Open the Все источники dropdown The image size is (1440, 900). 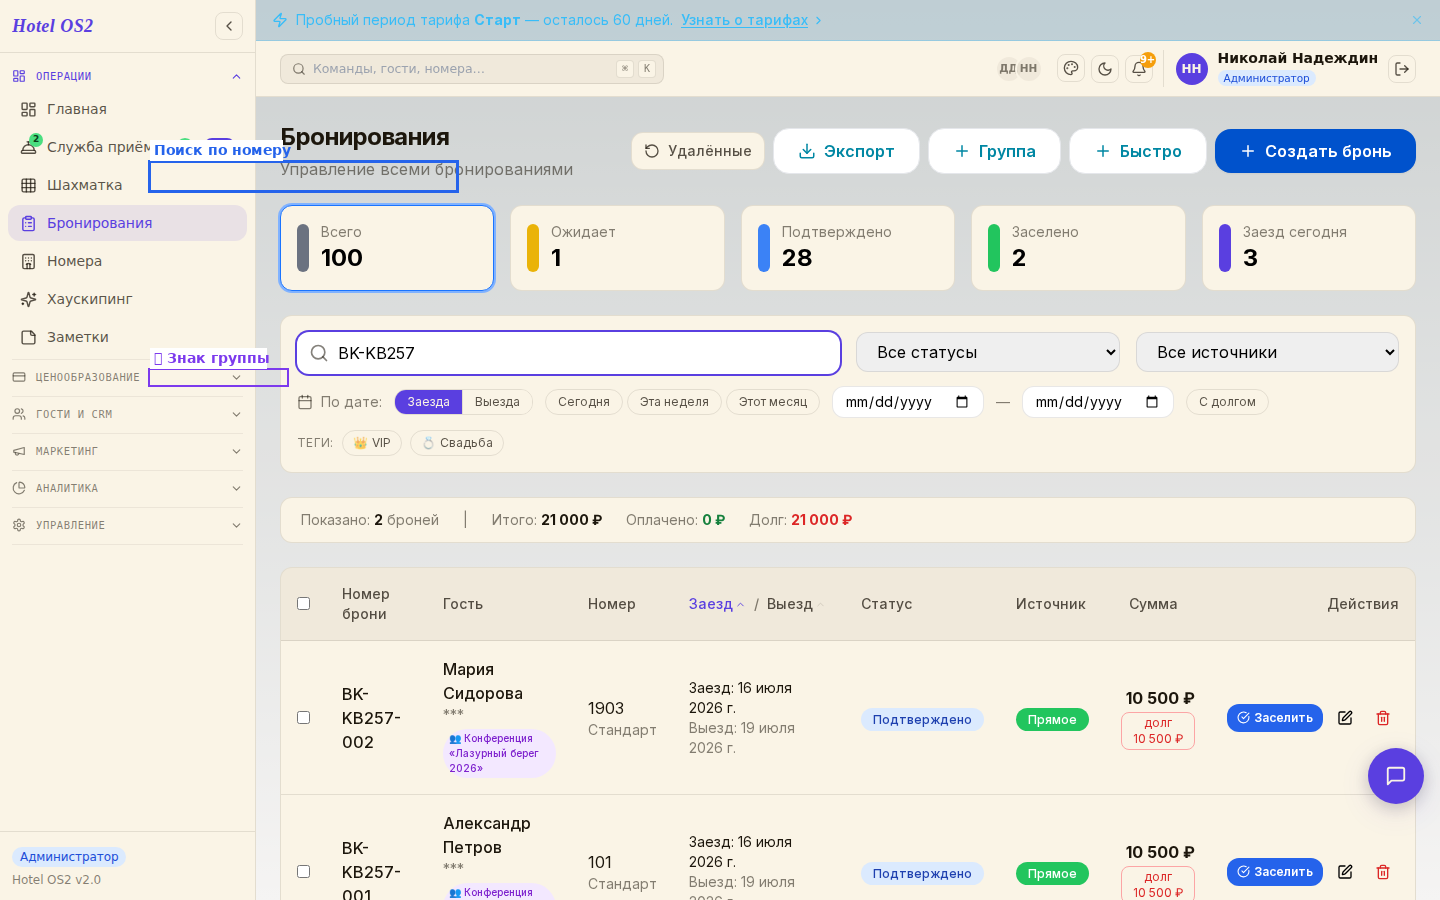1267,352
